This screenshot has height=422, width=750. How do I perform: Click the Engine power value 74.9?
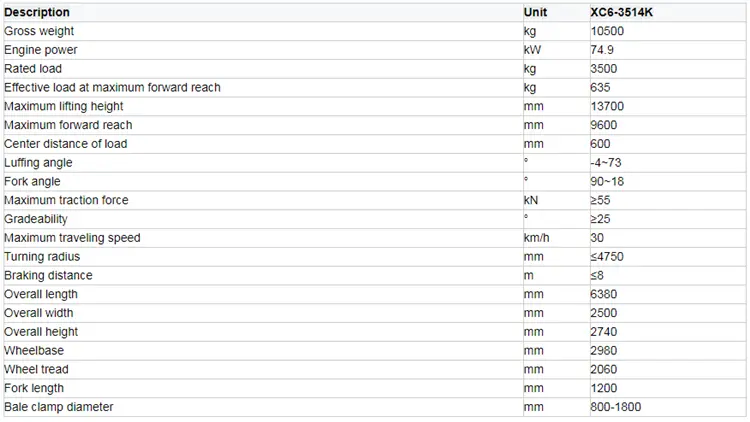(603, 50)
